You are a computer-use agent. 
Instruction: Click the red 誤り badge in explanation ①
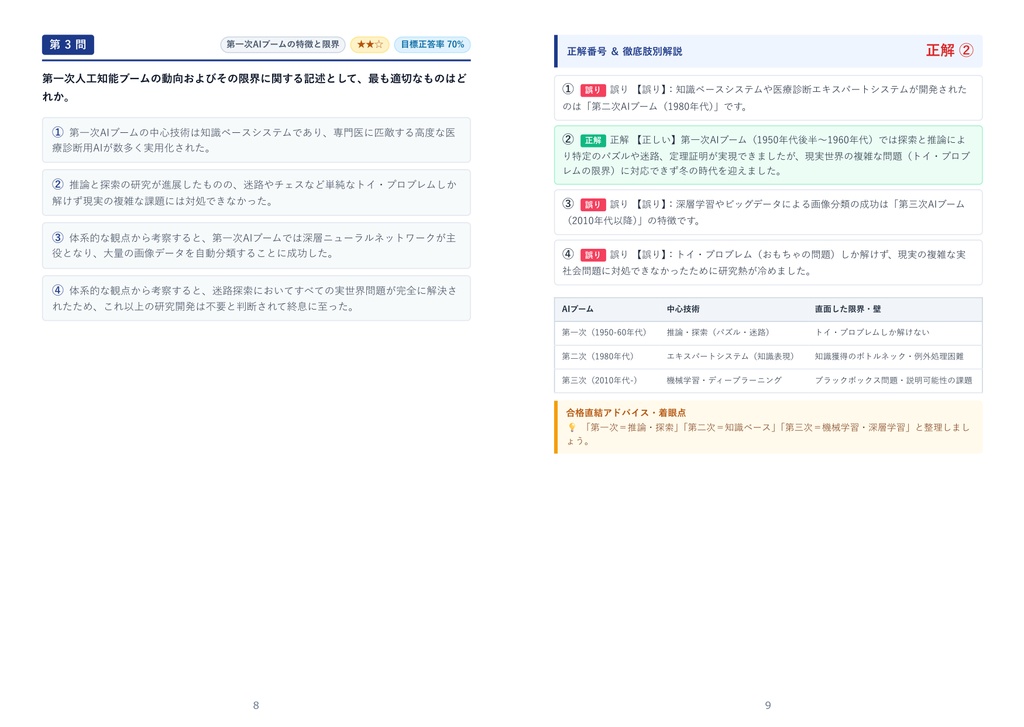[x=592, y=90]
